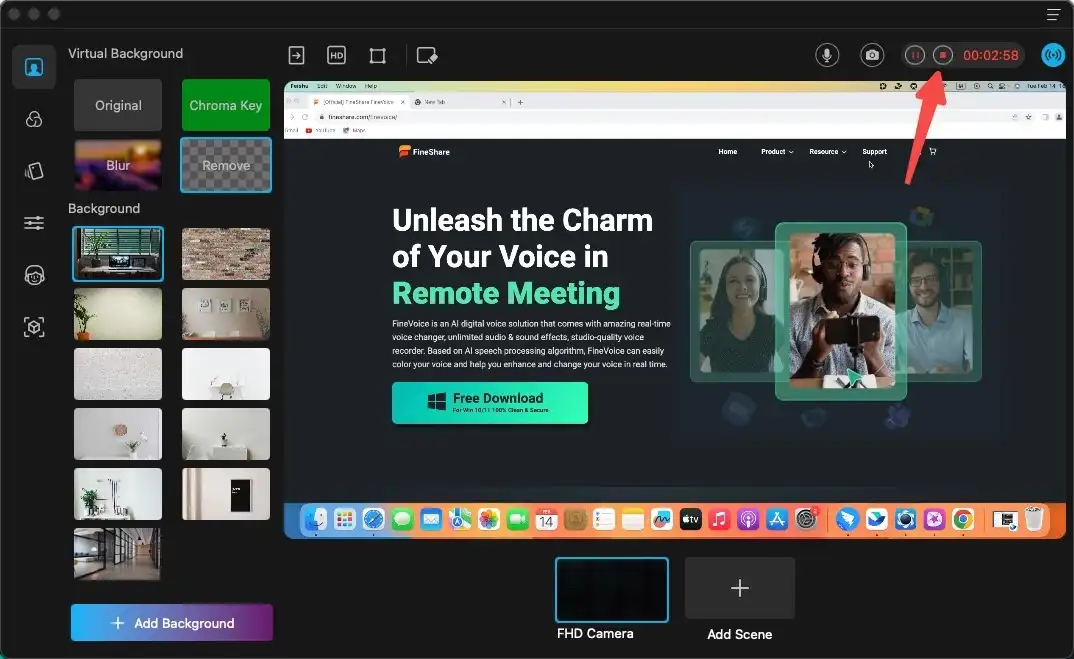Open the adjustment sliders sidebar icon
Viewport: 1074px width, 659px height.
pyautogui.click(x=34, y=223)
